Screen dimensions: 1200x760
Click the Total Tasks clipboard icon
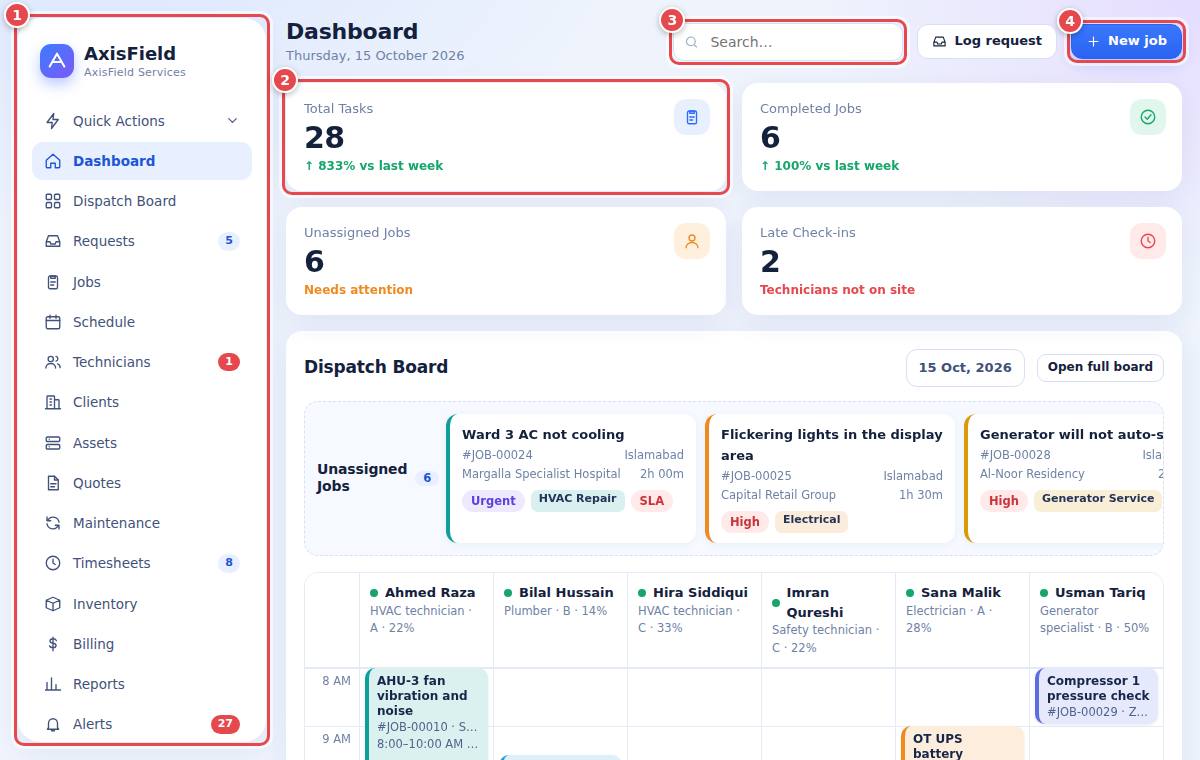pos(692,117)
